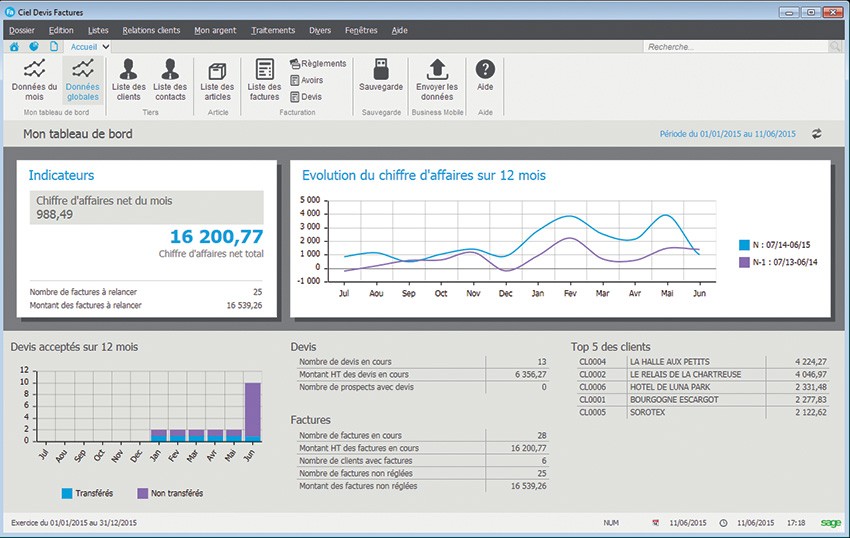Launch Sauvegarde backup tool
The height and width of the screenshot is (538, 850).
(x=380, y=76)
